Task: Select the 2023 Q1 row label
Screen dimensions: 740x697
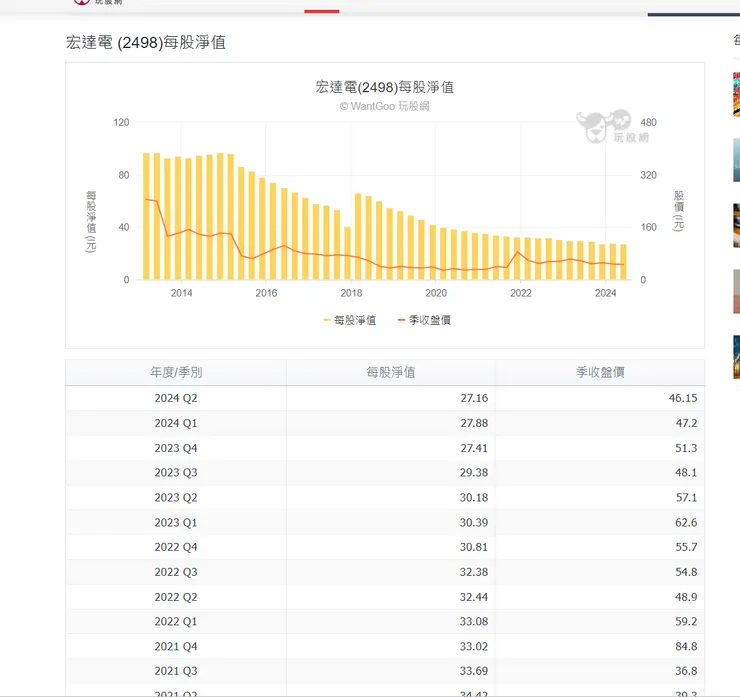Action: [176, 522]
